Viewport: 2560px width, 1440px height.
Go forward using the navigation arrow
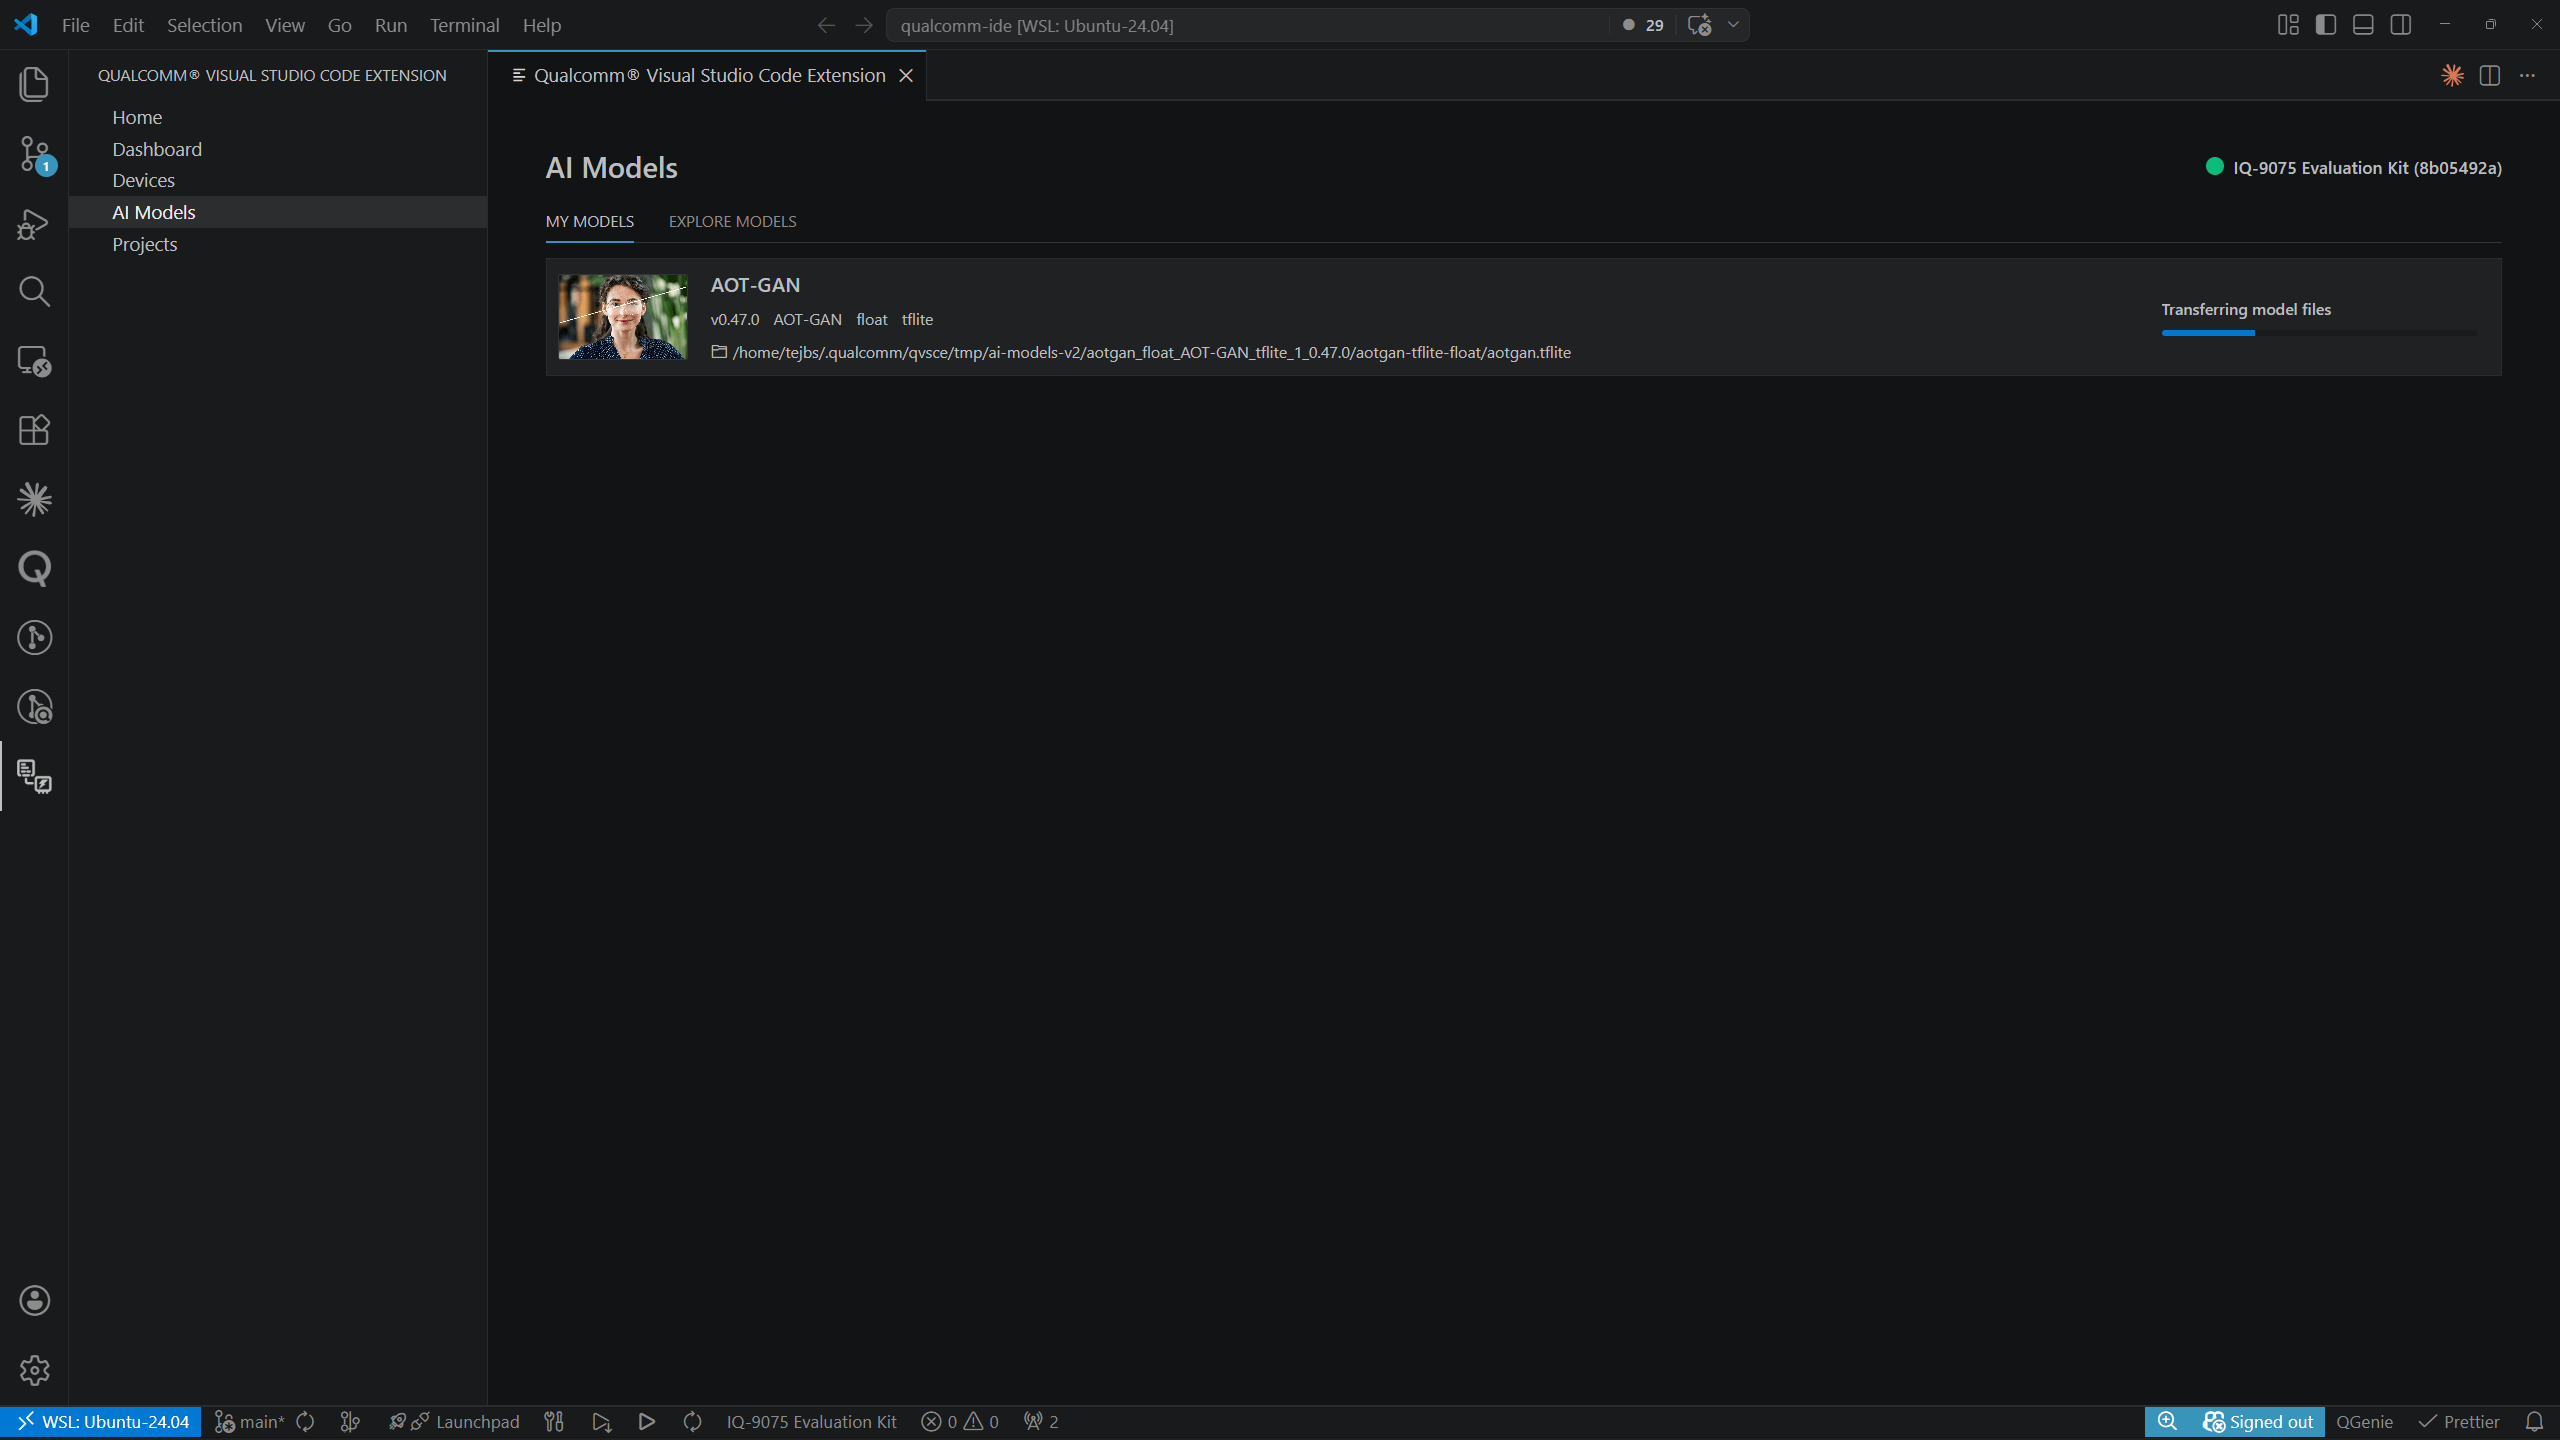[x=864, y=25]
